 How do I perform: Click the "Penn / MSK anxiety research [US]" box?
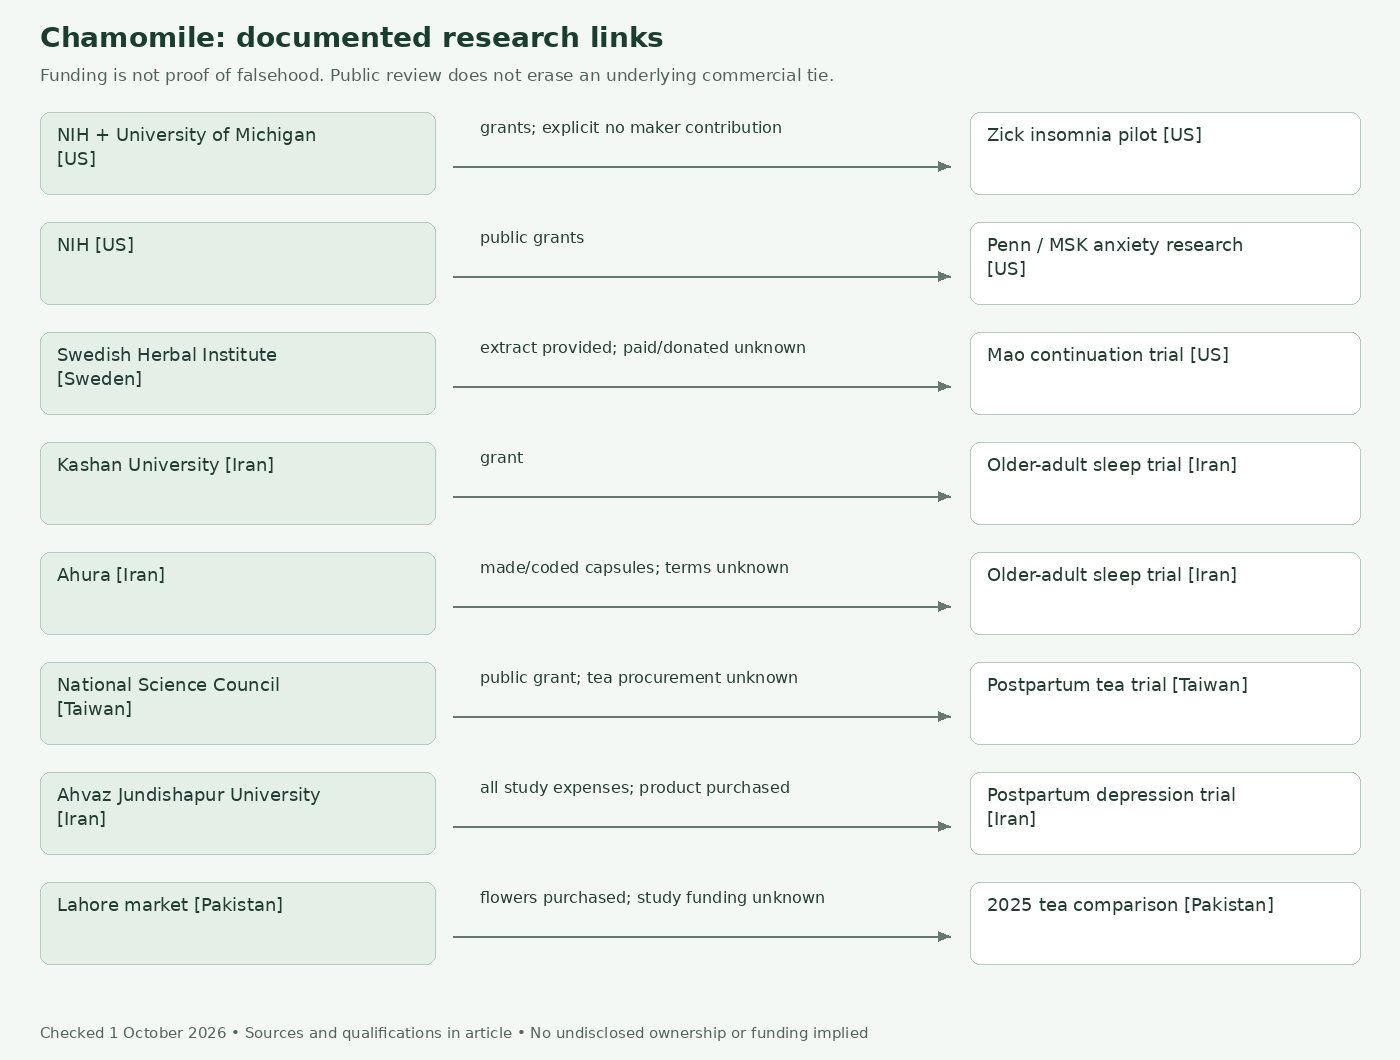[1165, 264]
